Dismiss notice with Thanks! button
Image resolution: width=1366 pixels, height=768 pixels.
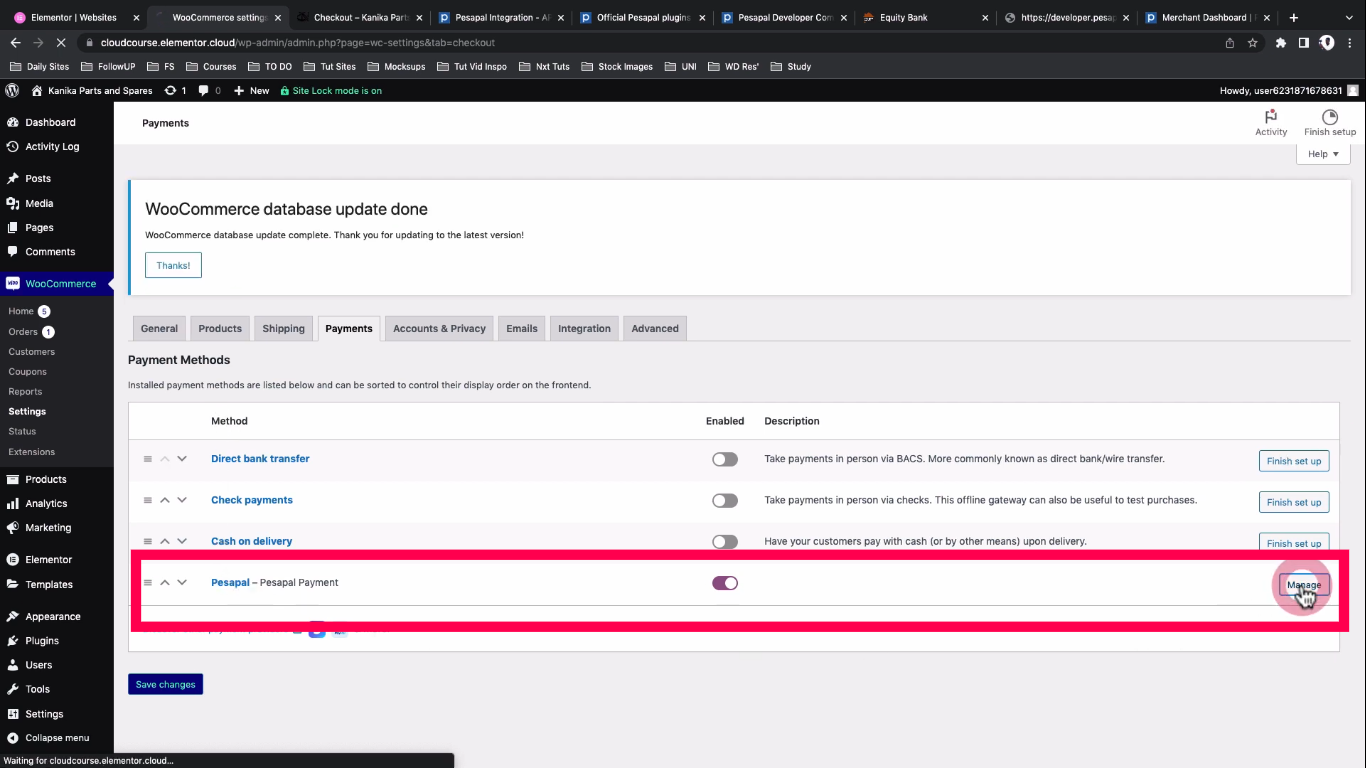pos(173,265)
